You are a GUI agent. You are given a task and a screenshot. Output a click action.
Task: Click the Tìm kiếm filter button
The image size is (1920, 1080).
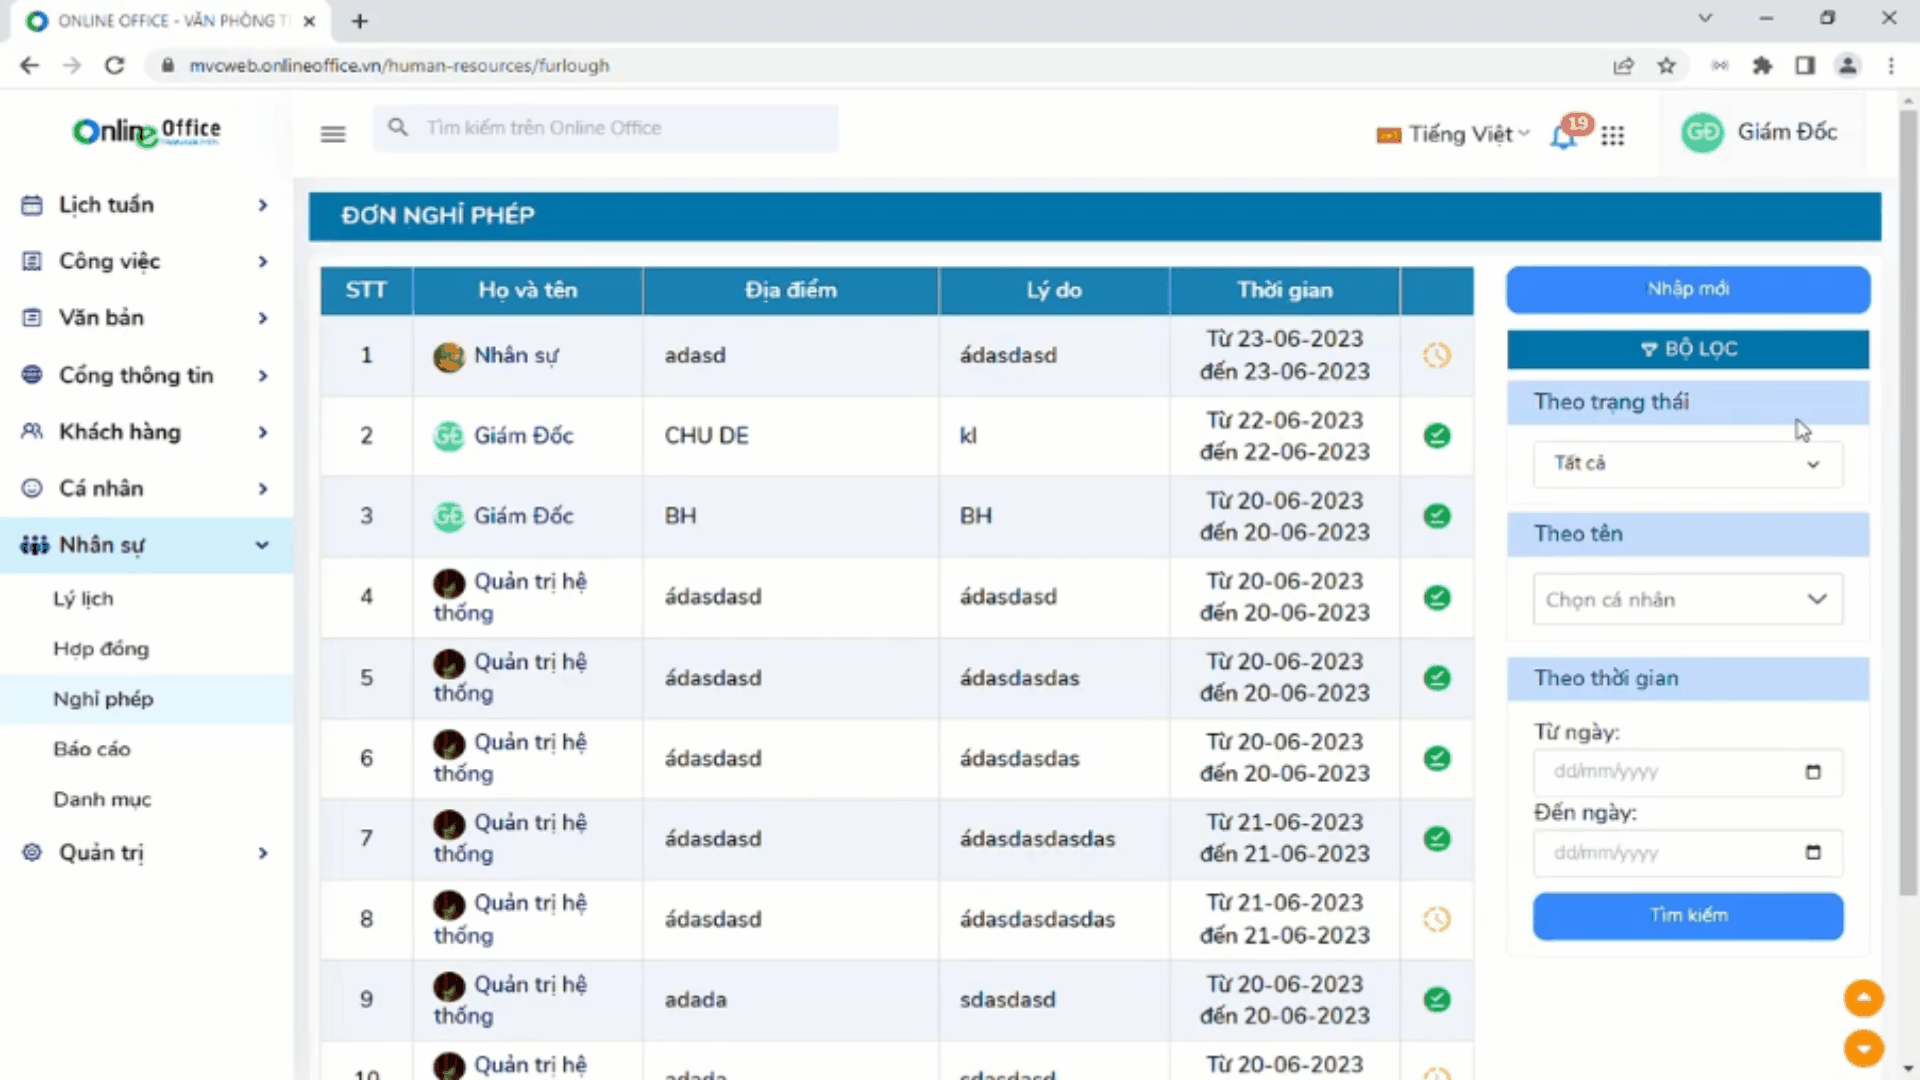click(x=1688, y=916)
